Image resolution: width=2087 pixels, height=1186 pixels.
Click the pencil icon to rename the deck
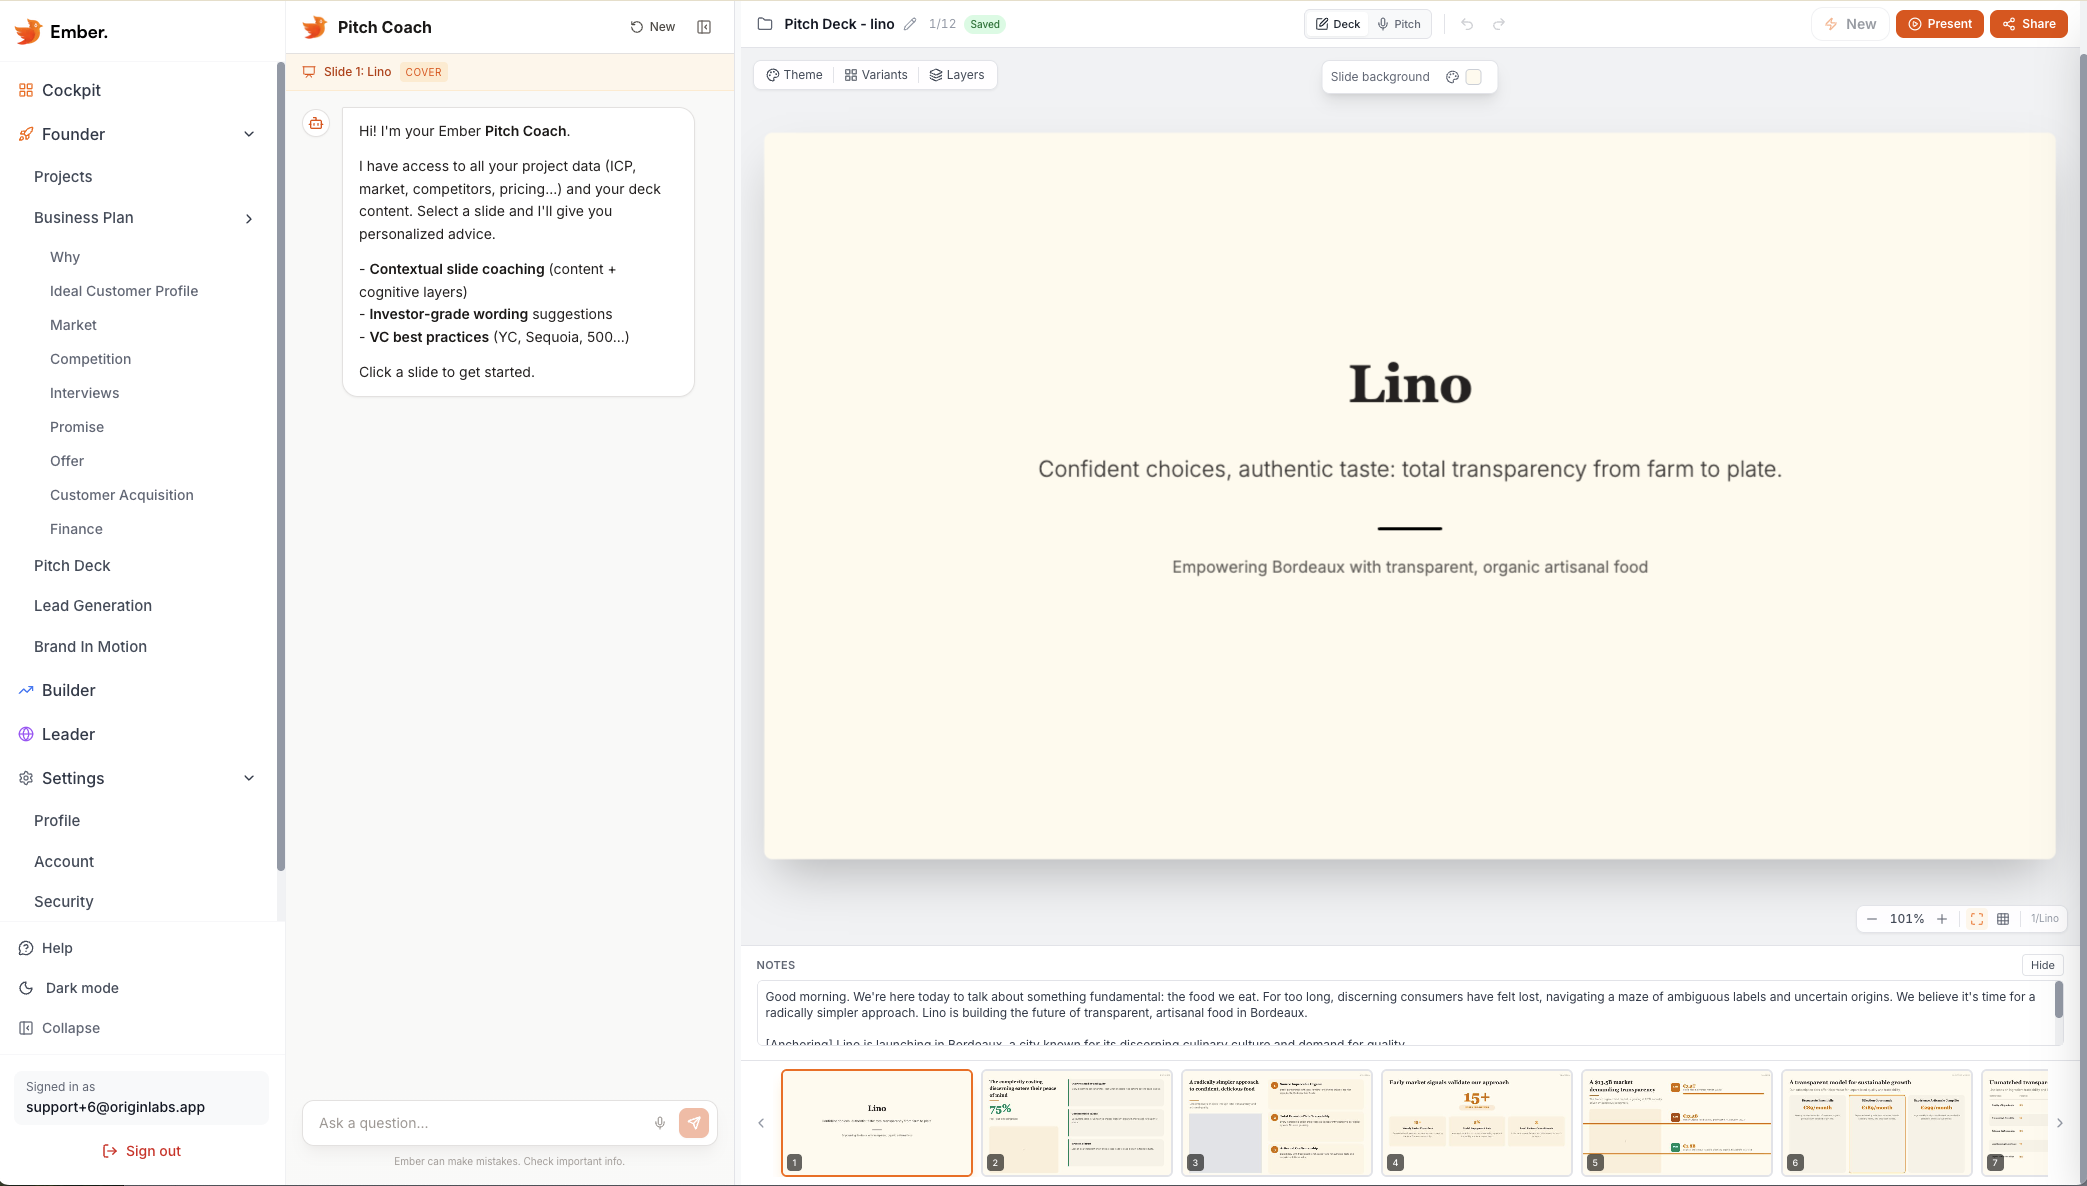point(910,23)
